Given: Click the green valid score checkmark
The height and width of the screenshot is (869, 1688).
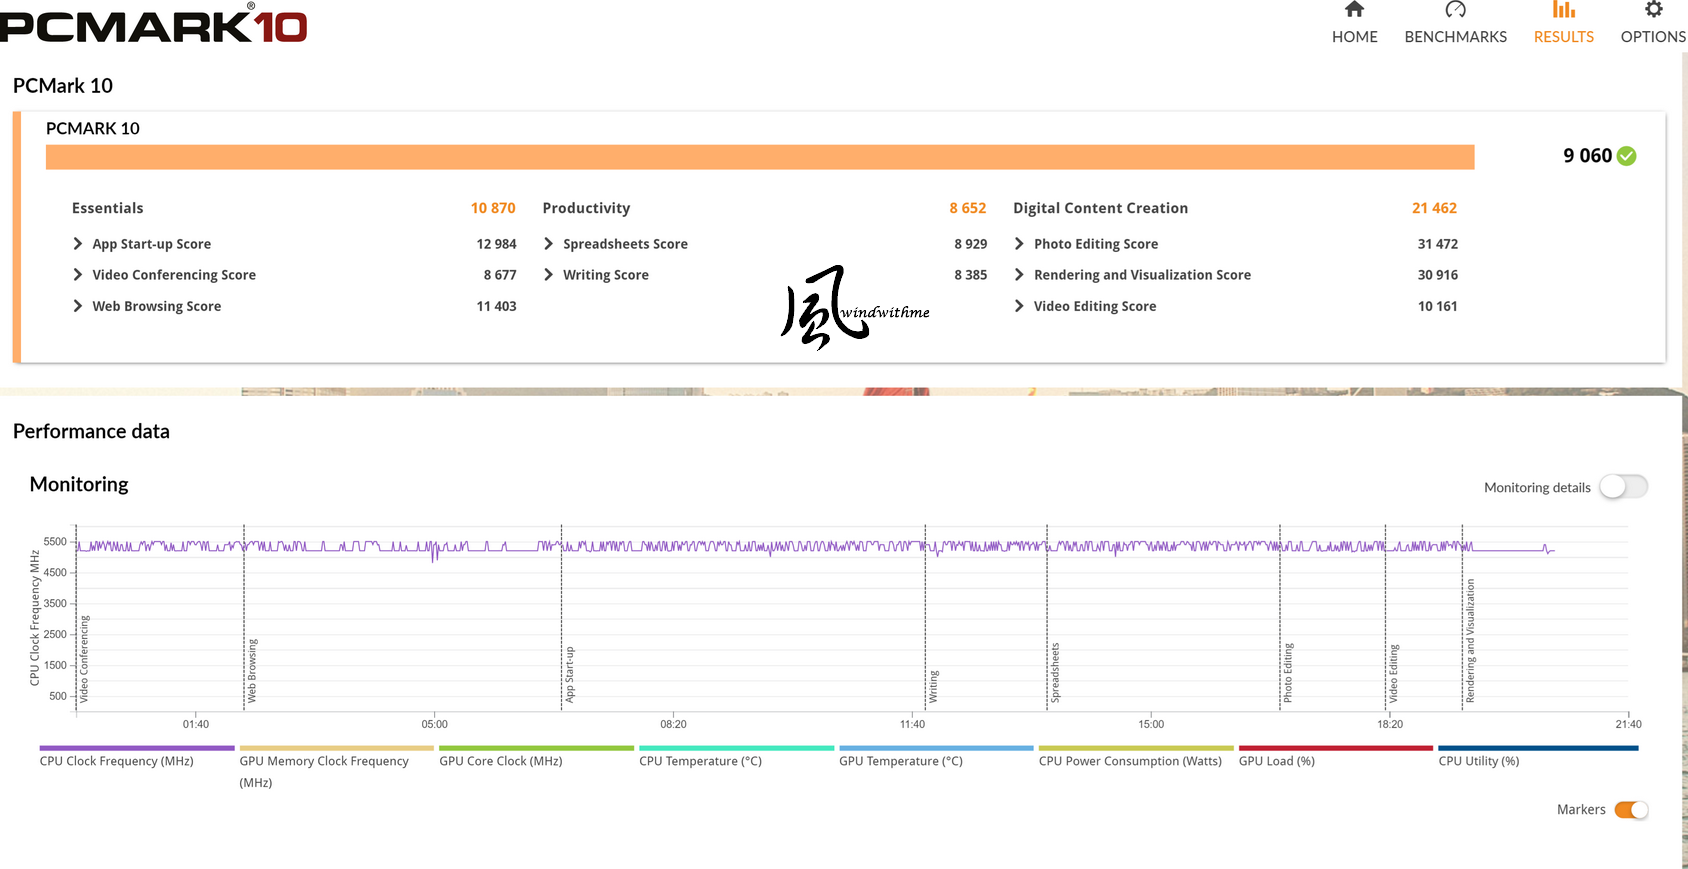Looking at the screenshot, I should coord(1627,156).
